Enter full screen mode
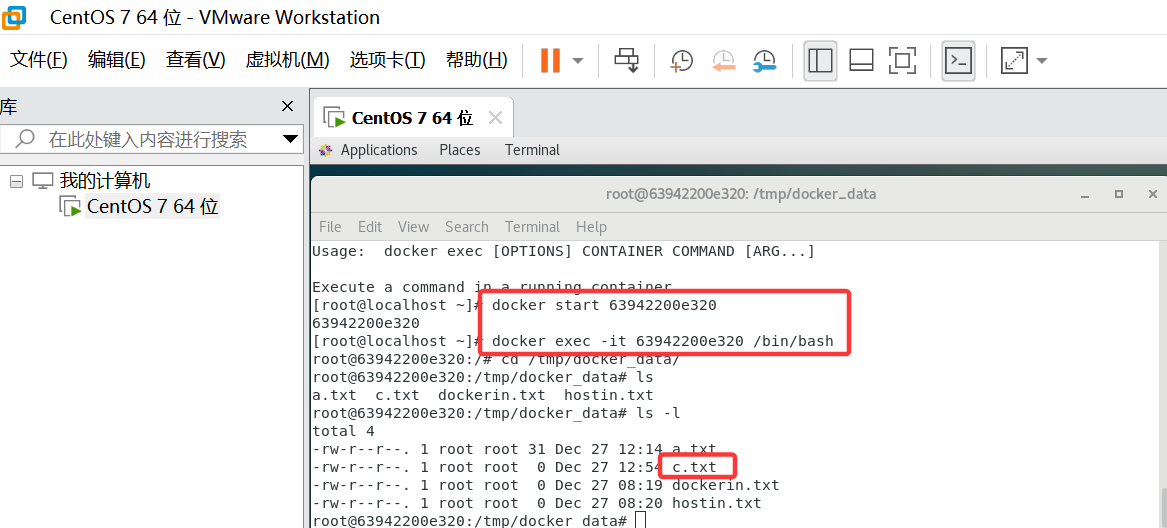 (902, 60)
